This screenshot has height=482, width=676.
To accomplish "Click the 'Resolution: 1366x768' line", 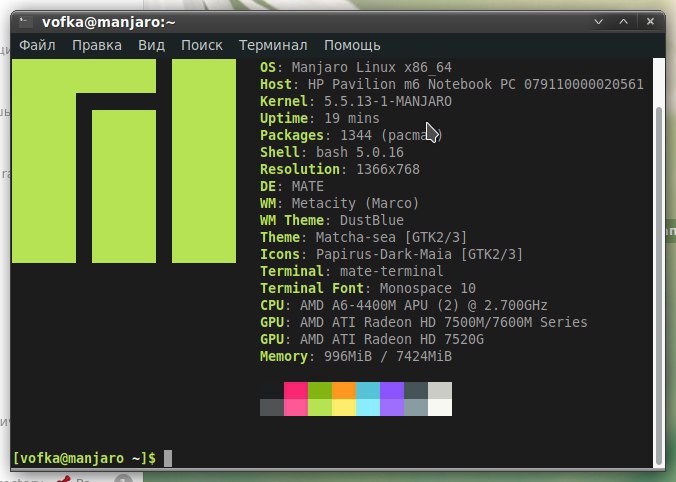I will pos(340,169).
